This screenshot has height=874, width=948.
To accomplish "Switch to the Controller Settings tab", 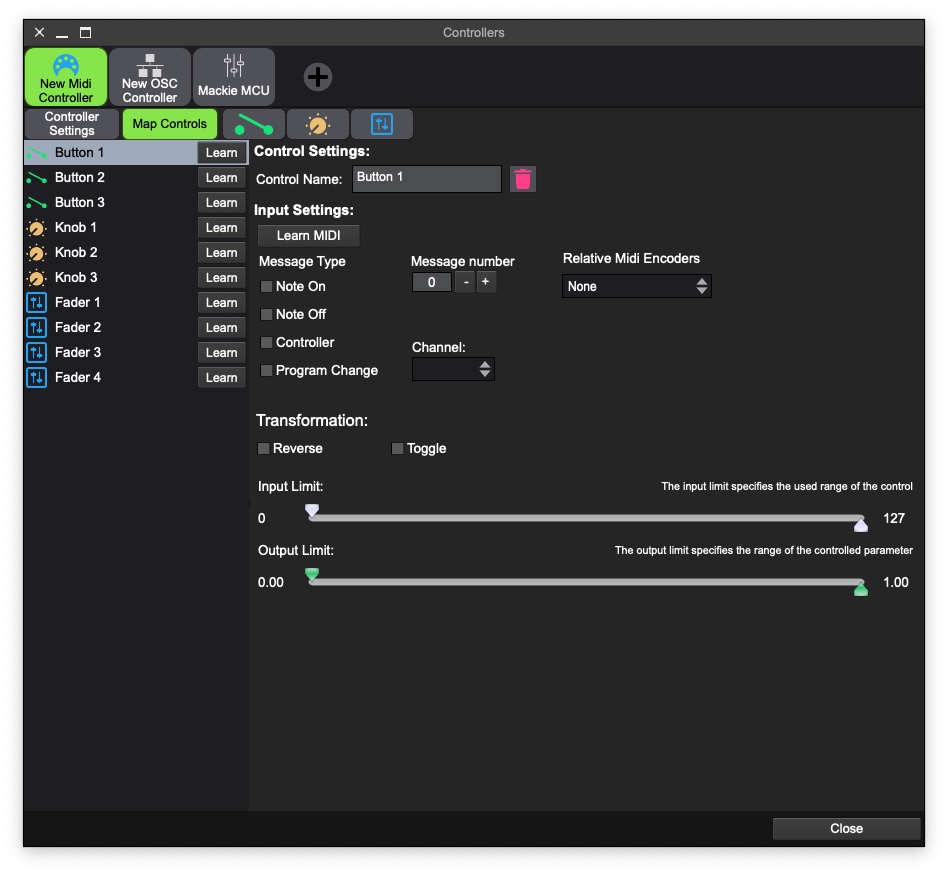I will point(70,123).
